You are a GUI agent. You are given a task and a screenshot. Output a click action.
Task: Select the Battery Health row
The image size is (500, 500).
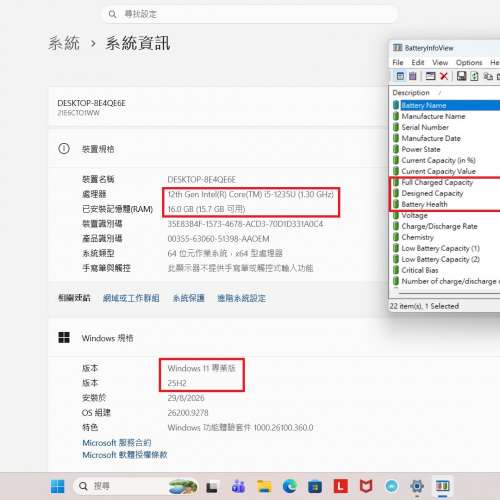446,204
